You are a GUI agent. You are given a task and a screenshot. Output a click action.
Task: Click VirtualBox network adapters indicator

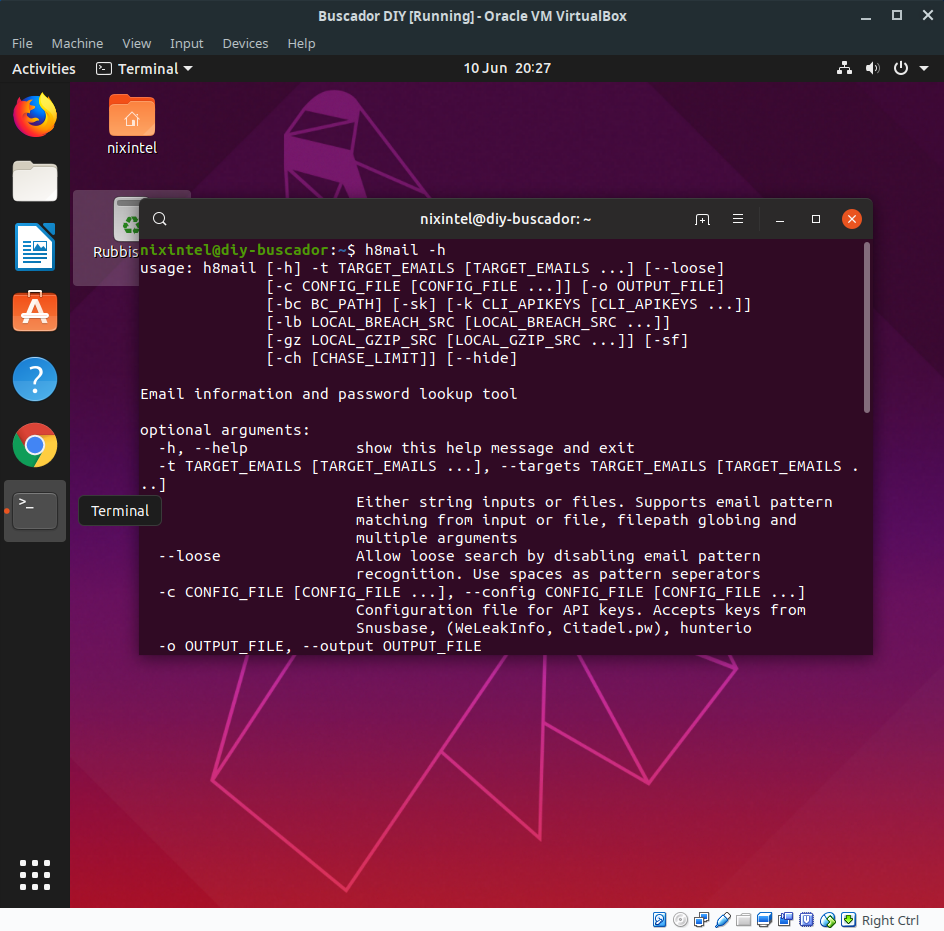701,920
